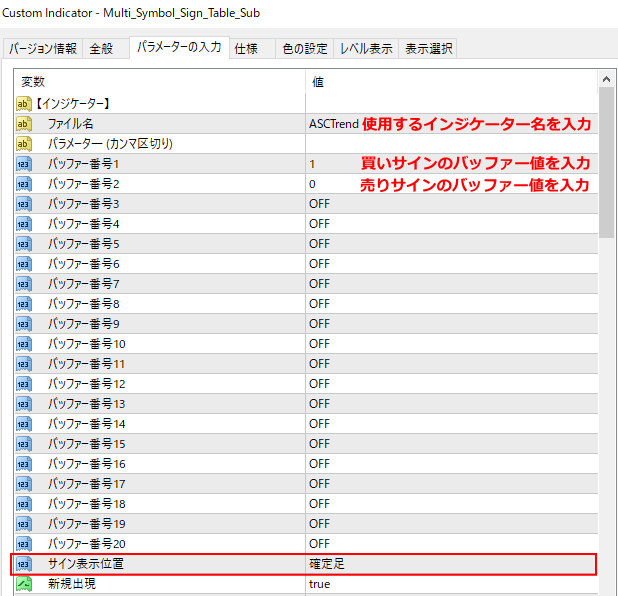
Task: Click the 123 icon beside バッファー番号17
Action: point(24,484)
